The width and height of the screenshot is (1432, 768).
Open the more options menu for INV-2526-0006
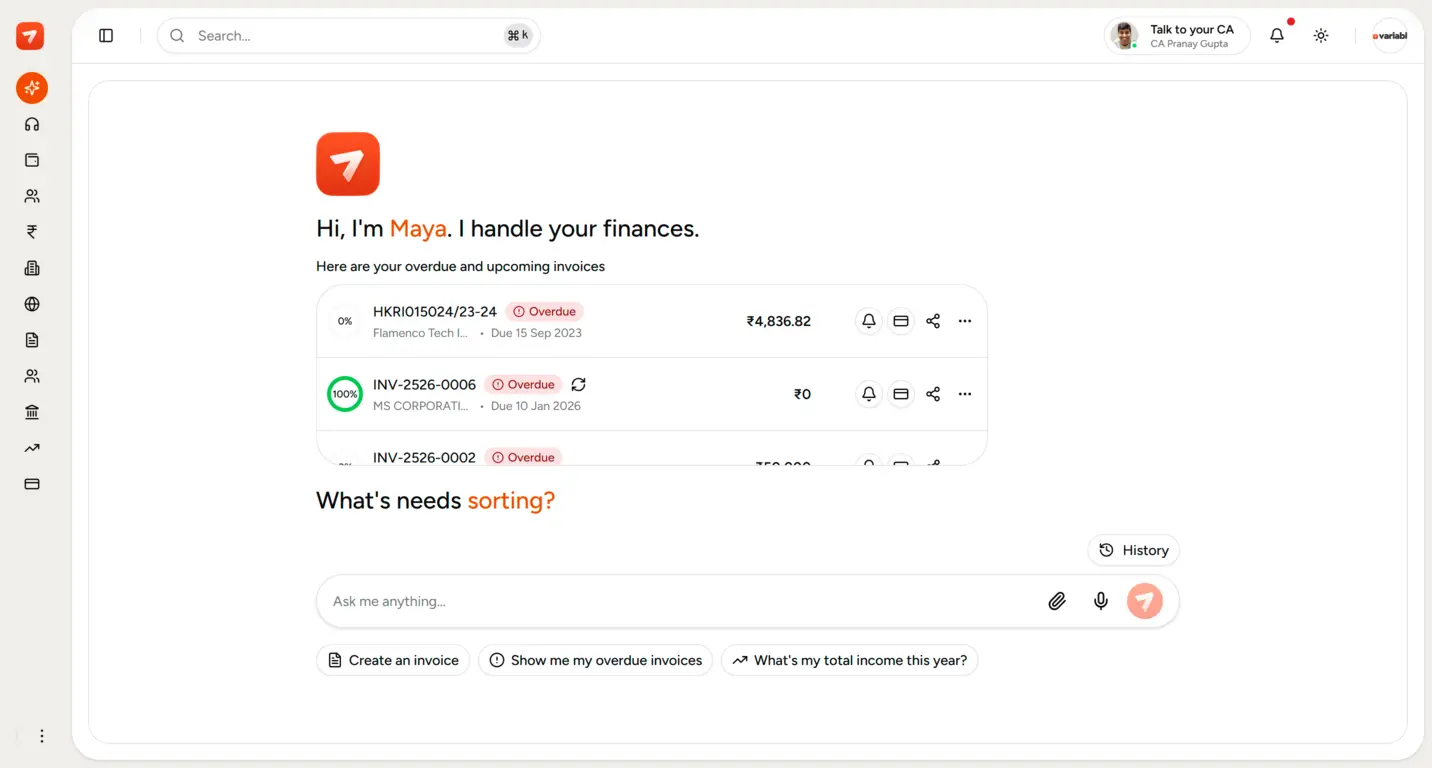click(x=965, y=394)
